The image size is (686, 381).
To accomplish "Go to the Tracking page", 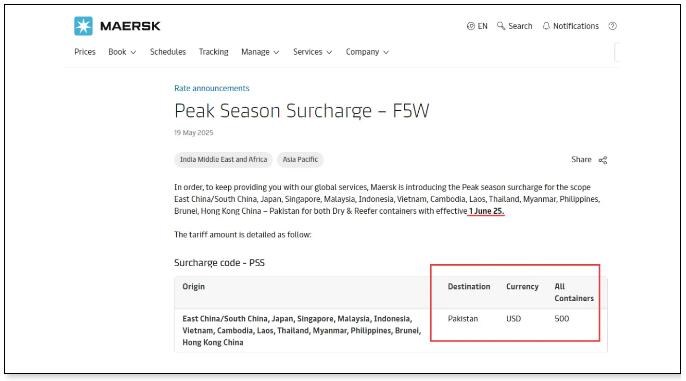I will 214,52.
